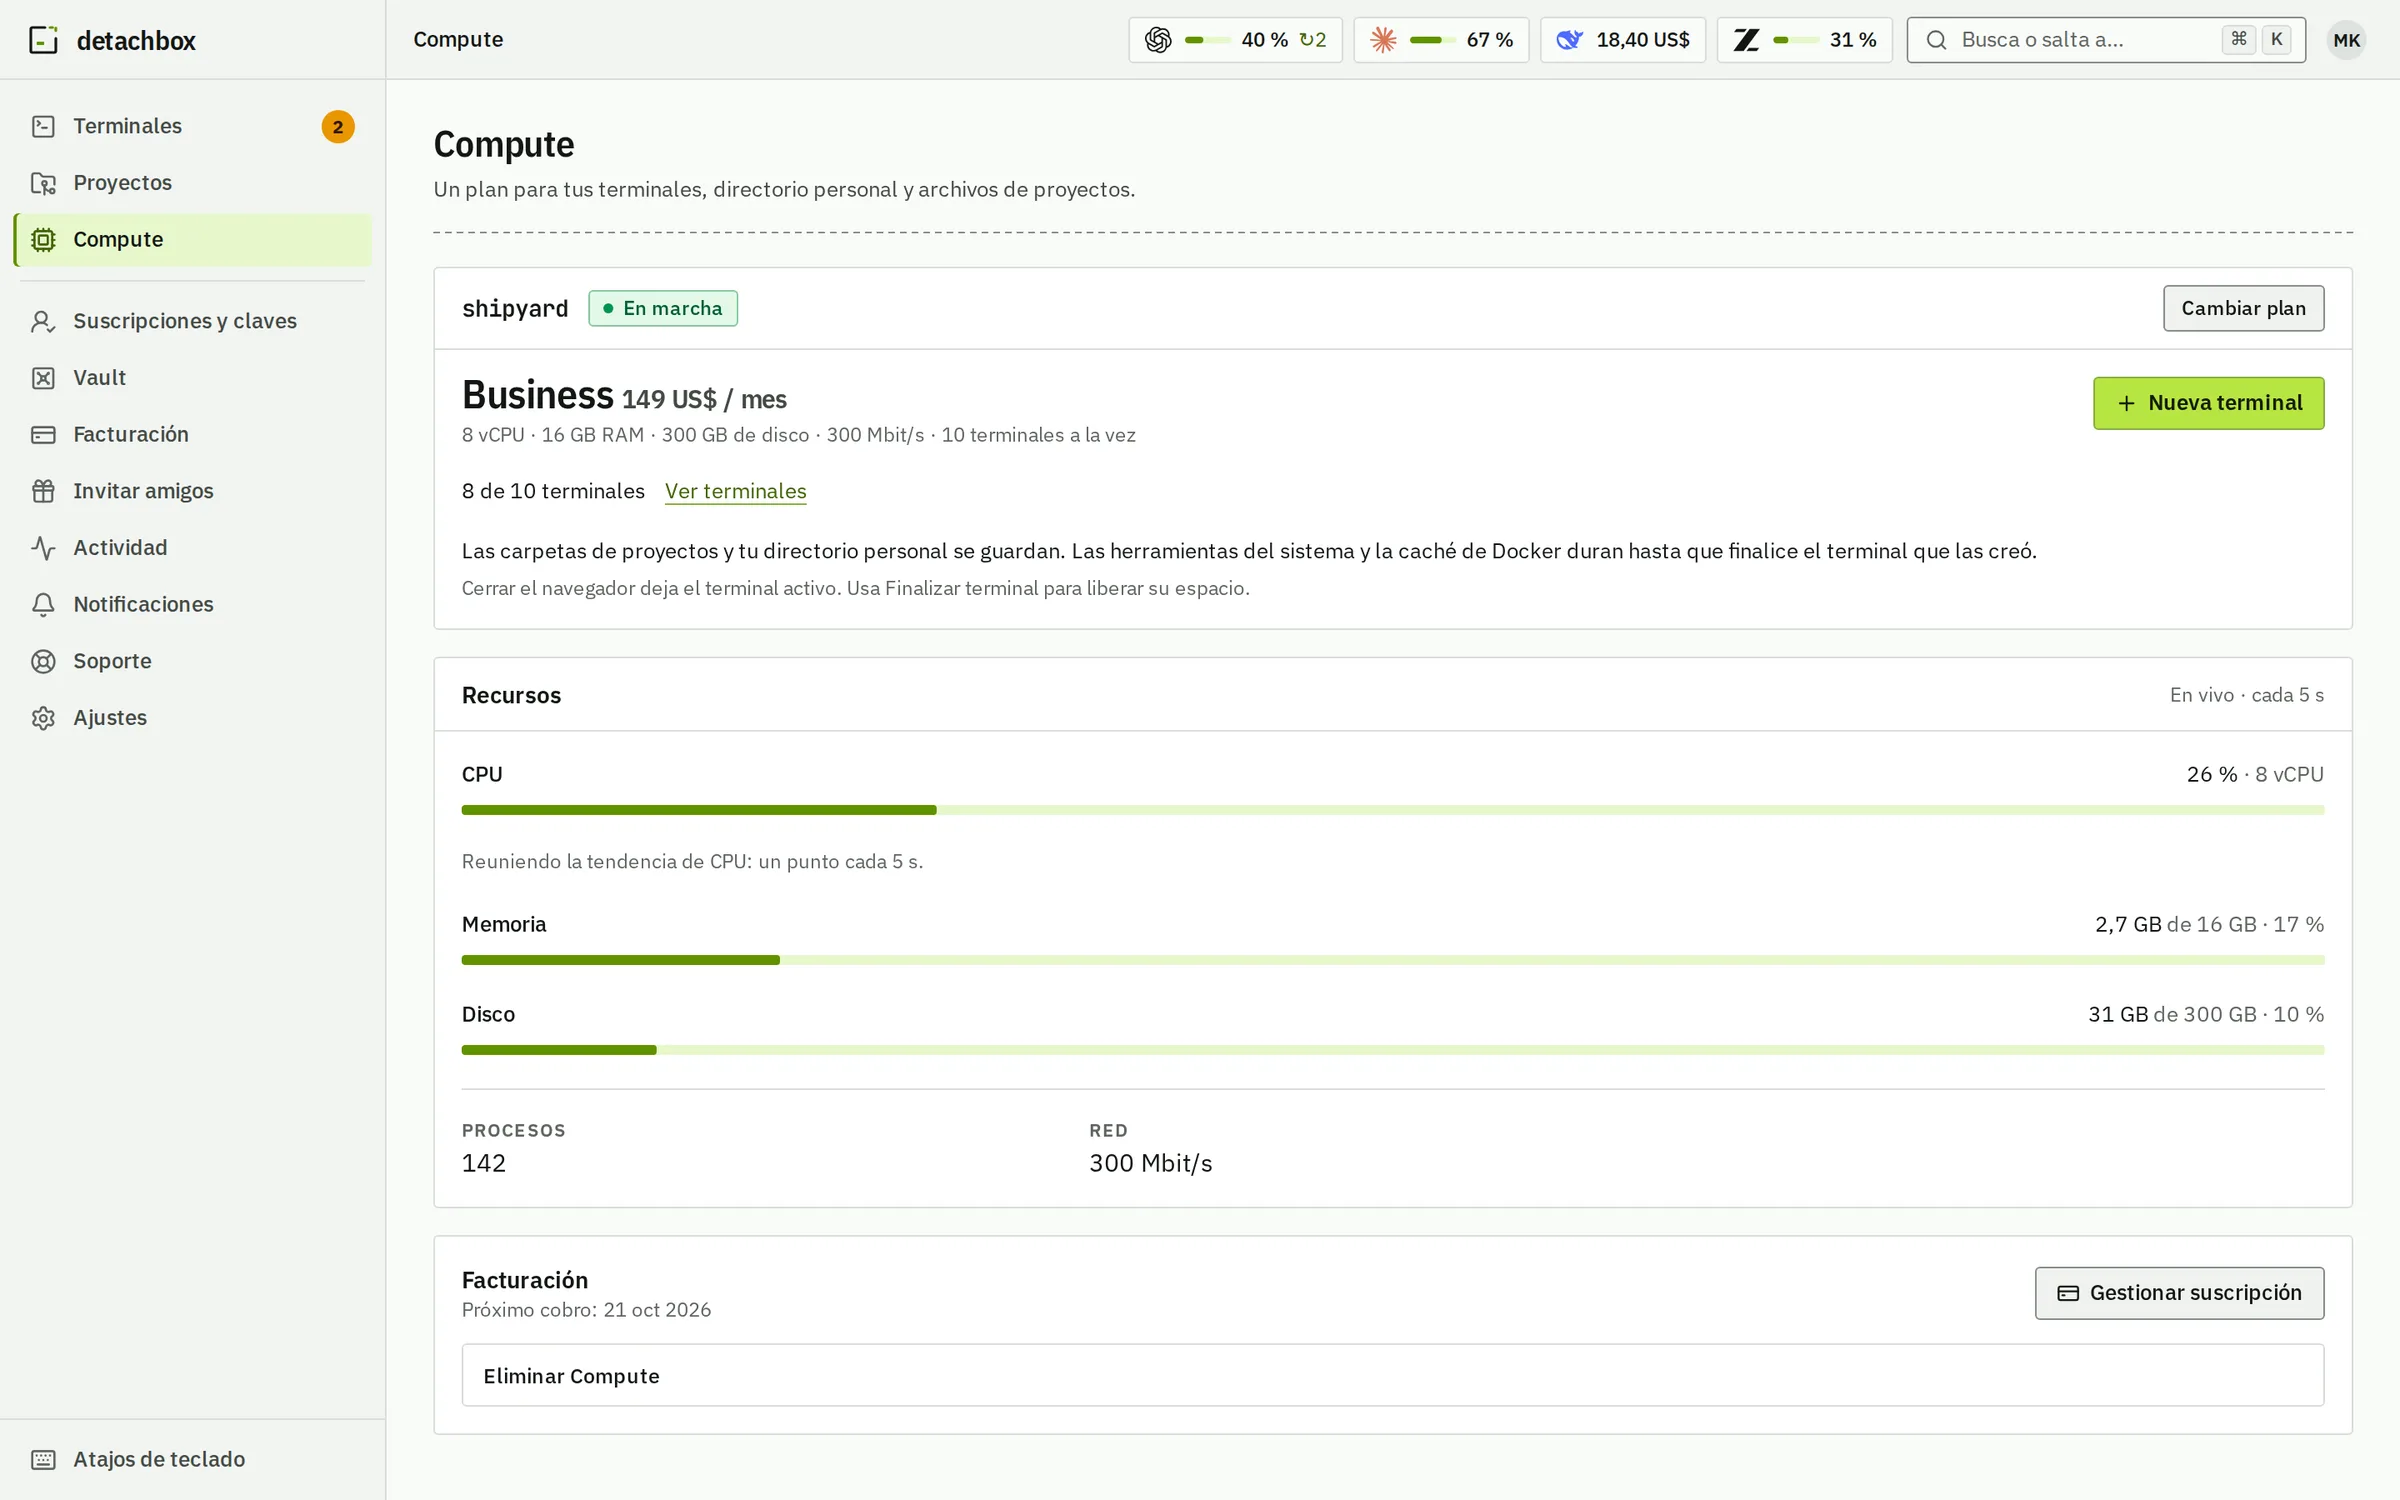Click '2,7 GB de 16 GB · 17 %' value
This screenshot has height=1500, width=2400.
[x=2209, y=924]
